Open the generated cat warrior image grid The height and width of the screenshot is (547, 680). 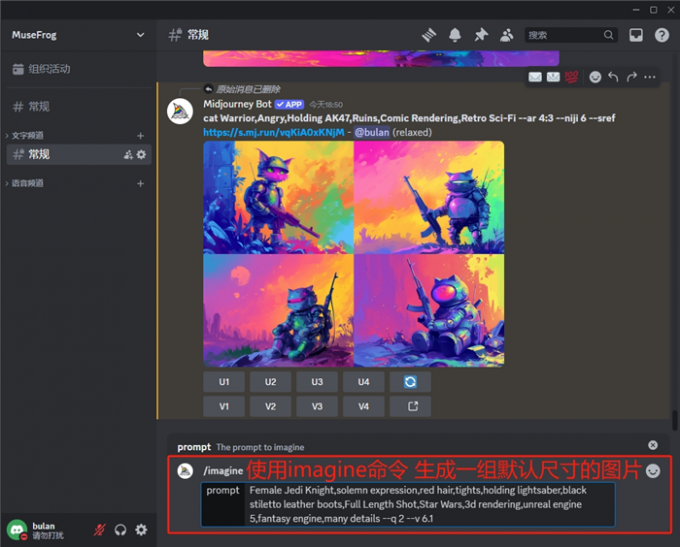click(x=353, y=254)
